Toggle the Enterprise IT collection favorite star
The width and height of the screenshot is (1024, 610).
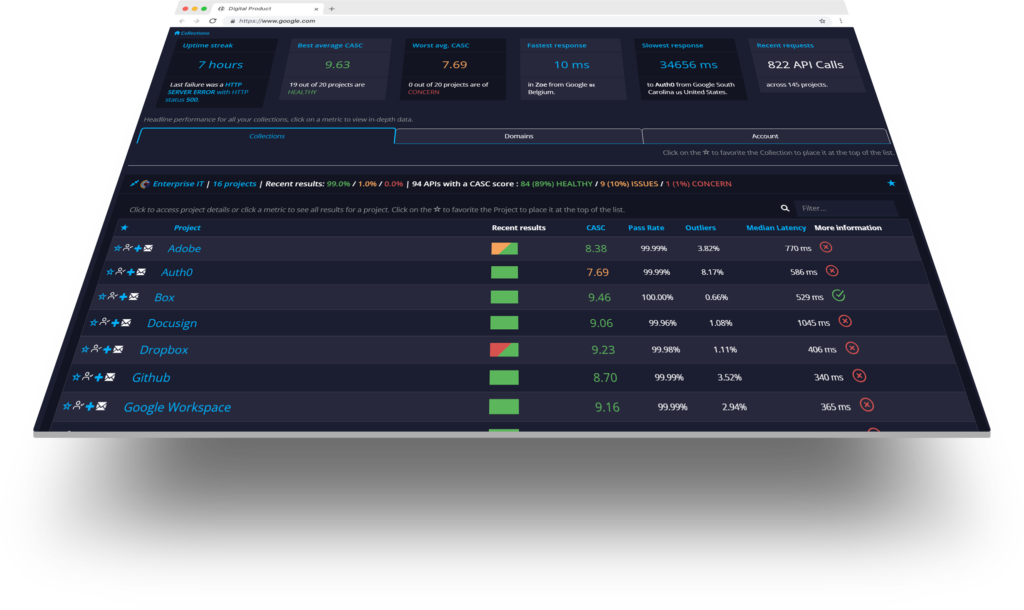(x=891, y=184)
